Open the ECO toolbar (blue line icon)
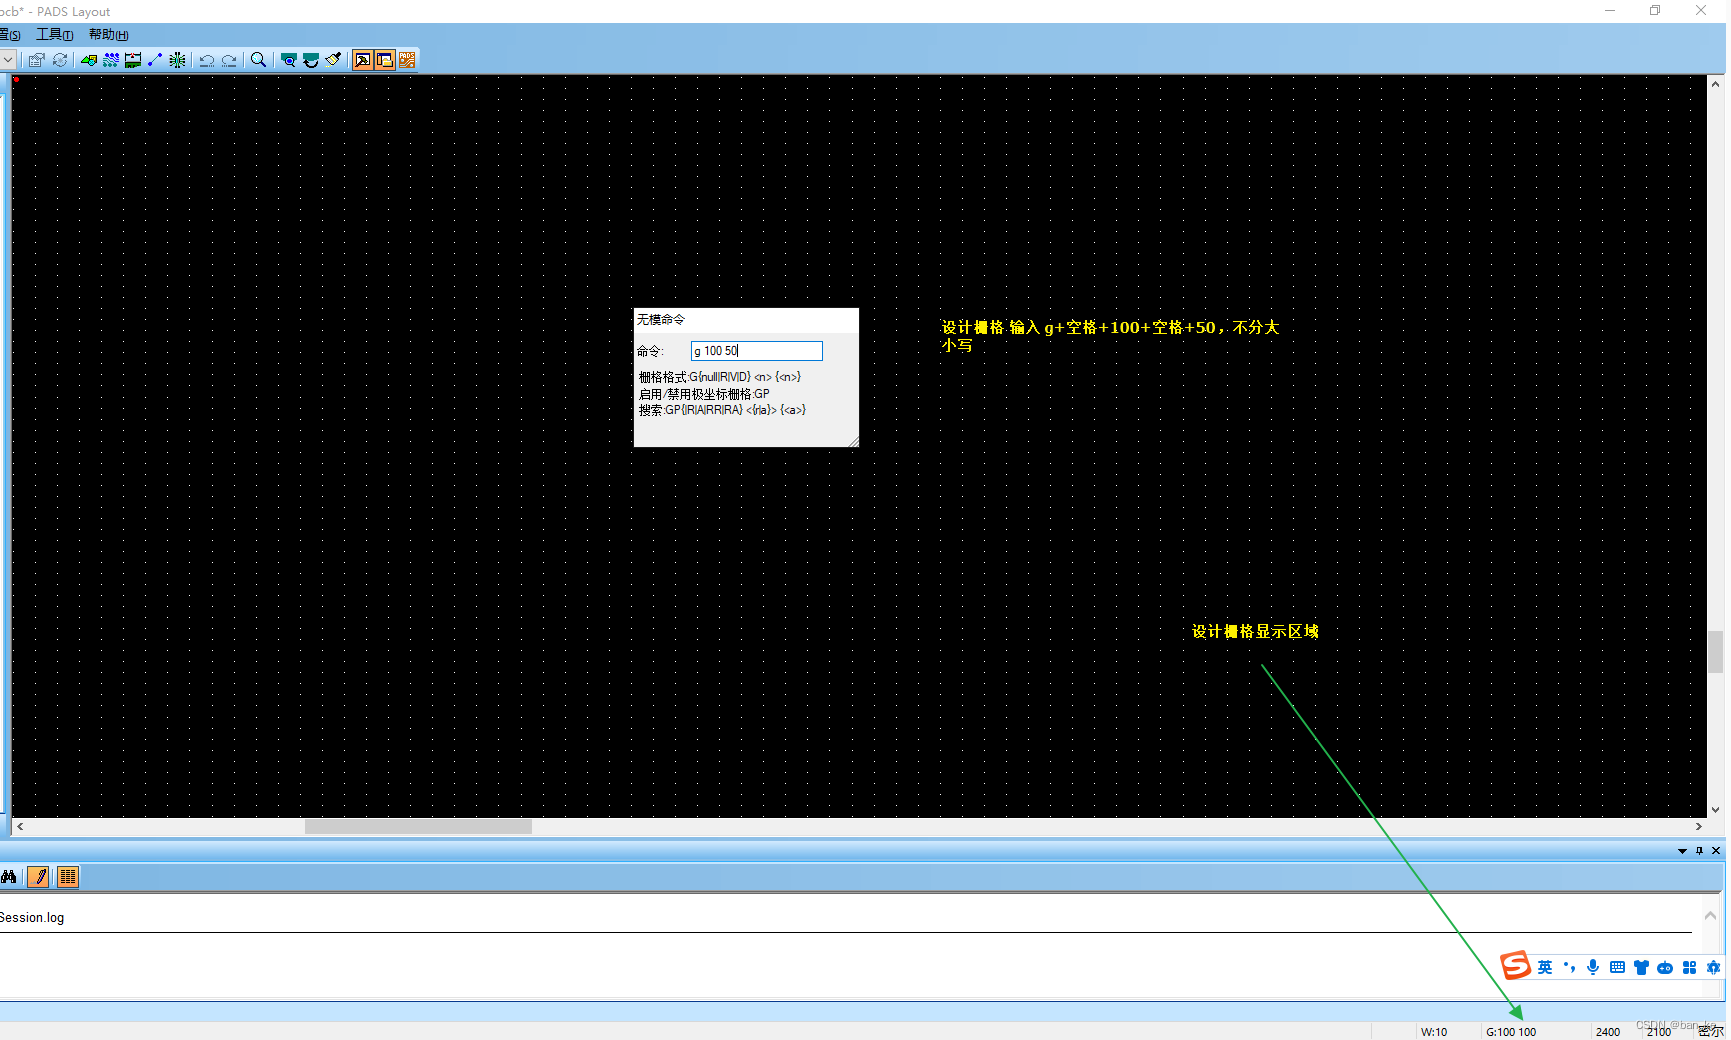The height and width of the screenshot is (1040, 1731). point(154,60)
